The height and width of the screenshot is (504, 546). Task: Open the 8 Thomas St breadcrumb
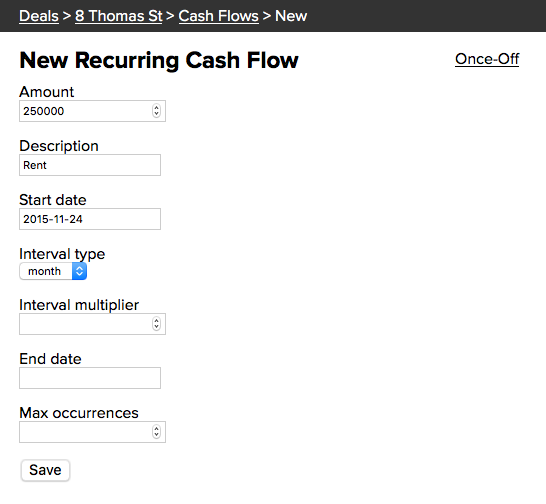click(119, 16)
